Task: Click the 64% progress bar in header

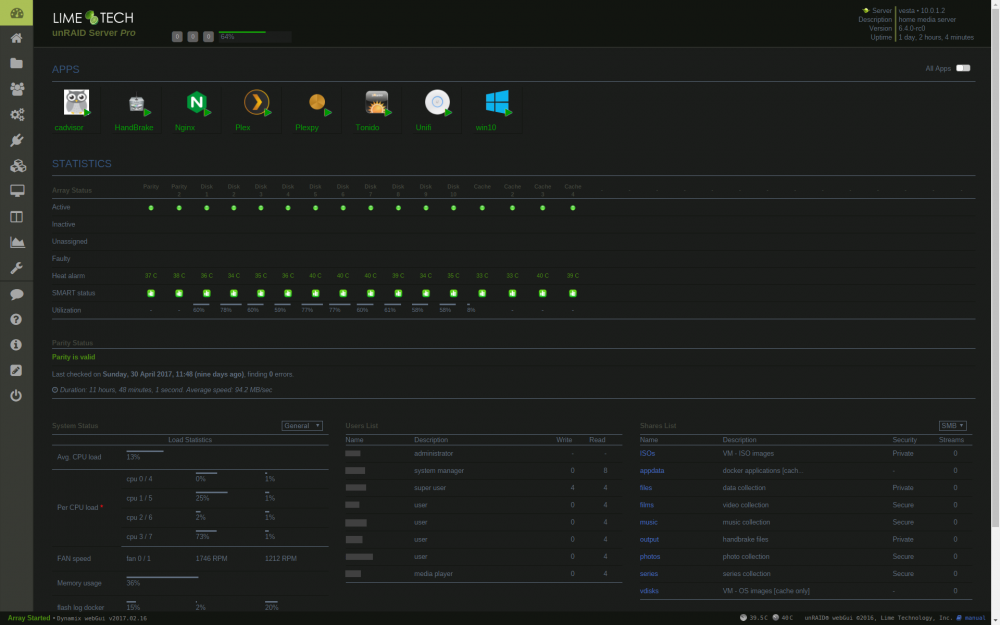Action: [255, 37]
